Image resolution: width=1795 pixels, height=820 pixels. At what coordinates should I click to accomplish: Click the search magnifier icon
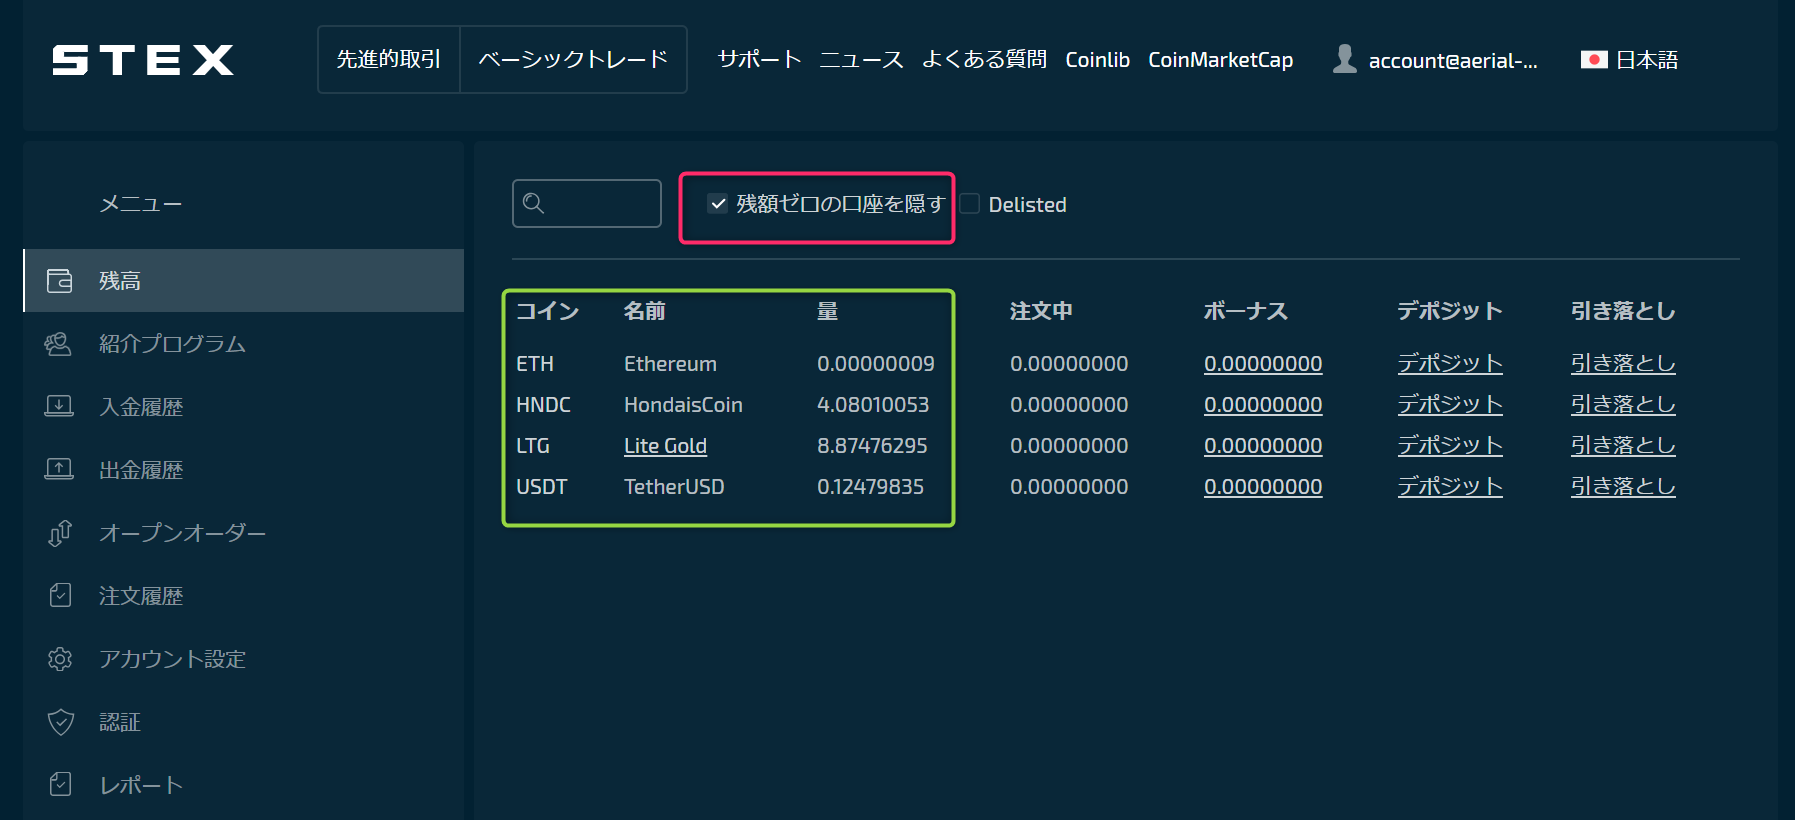coord(534,203)
